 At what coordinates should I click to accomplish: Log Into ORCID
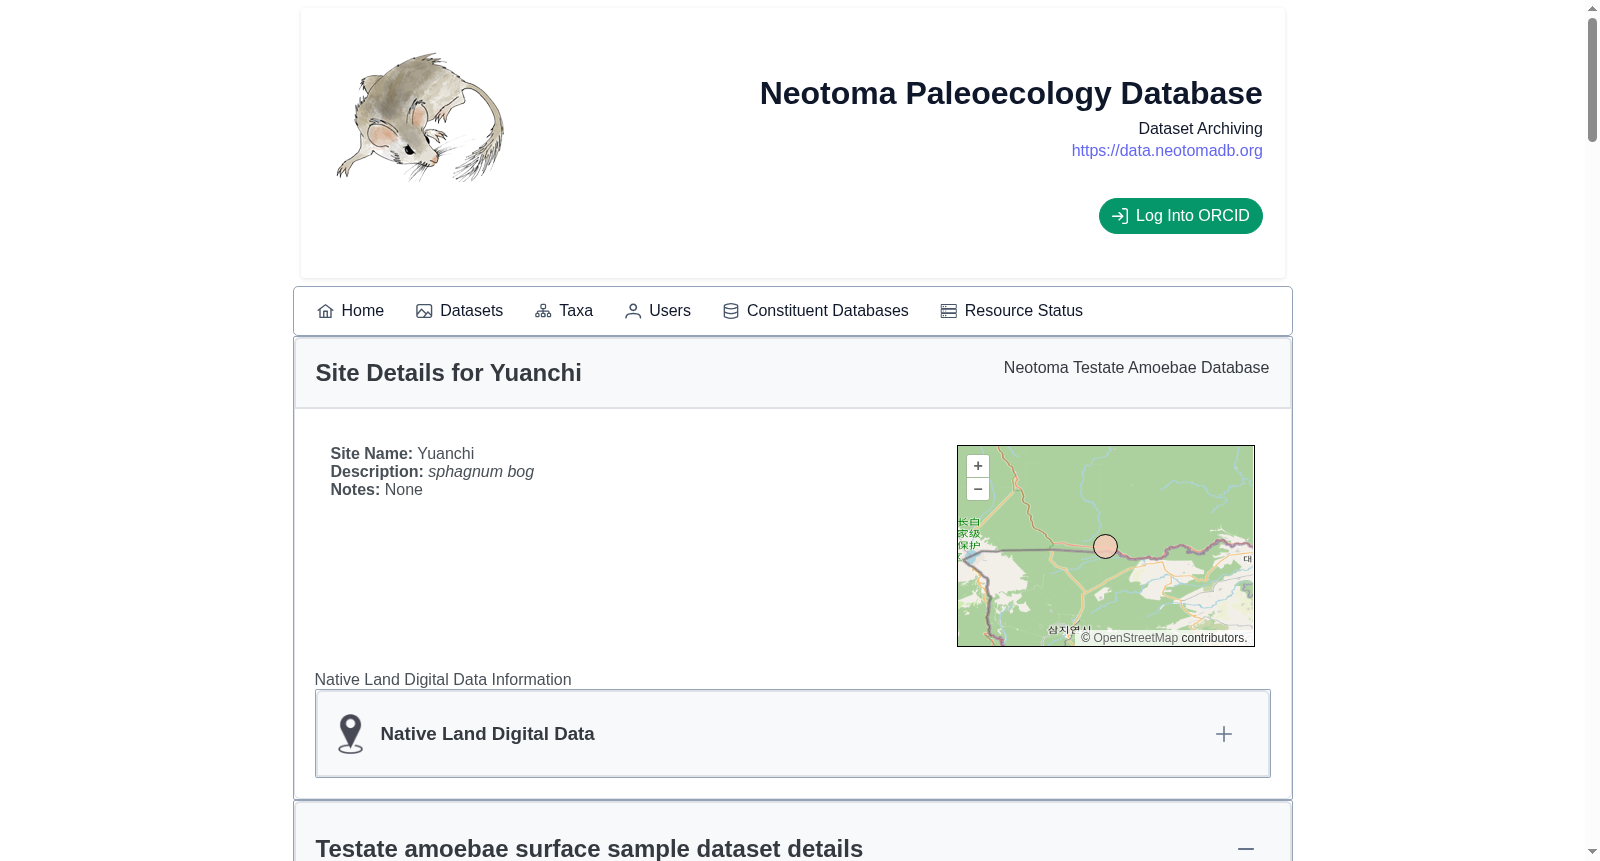[x=1181, y=216]
